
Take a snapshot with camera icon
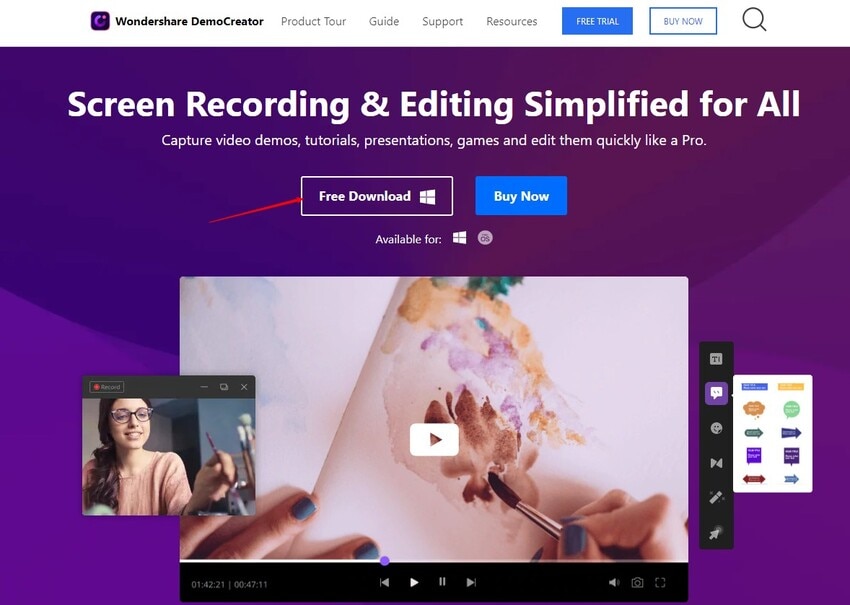coord(638,583)
